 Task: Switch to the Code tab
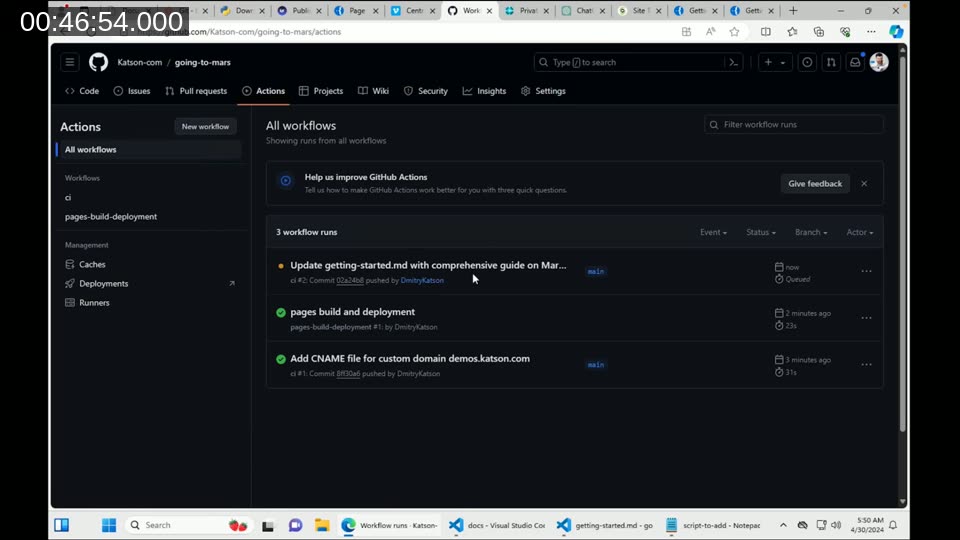pyautogui.click(x=82, y=91)
